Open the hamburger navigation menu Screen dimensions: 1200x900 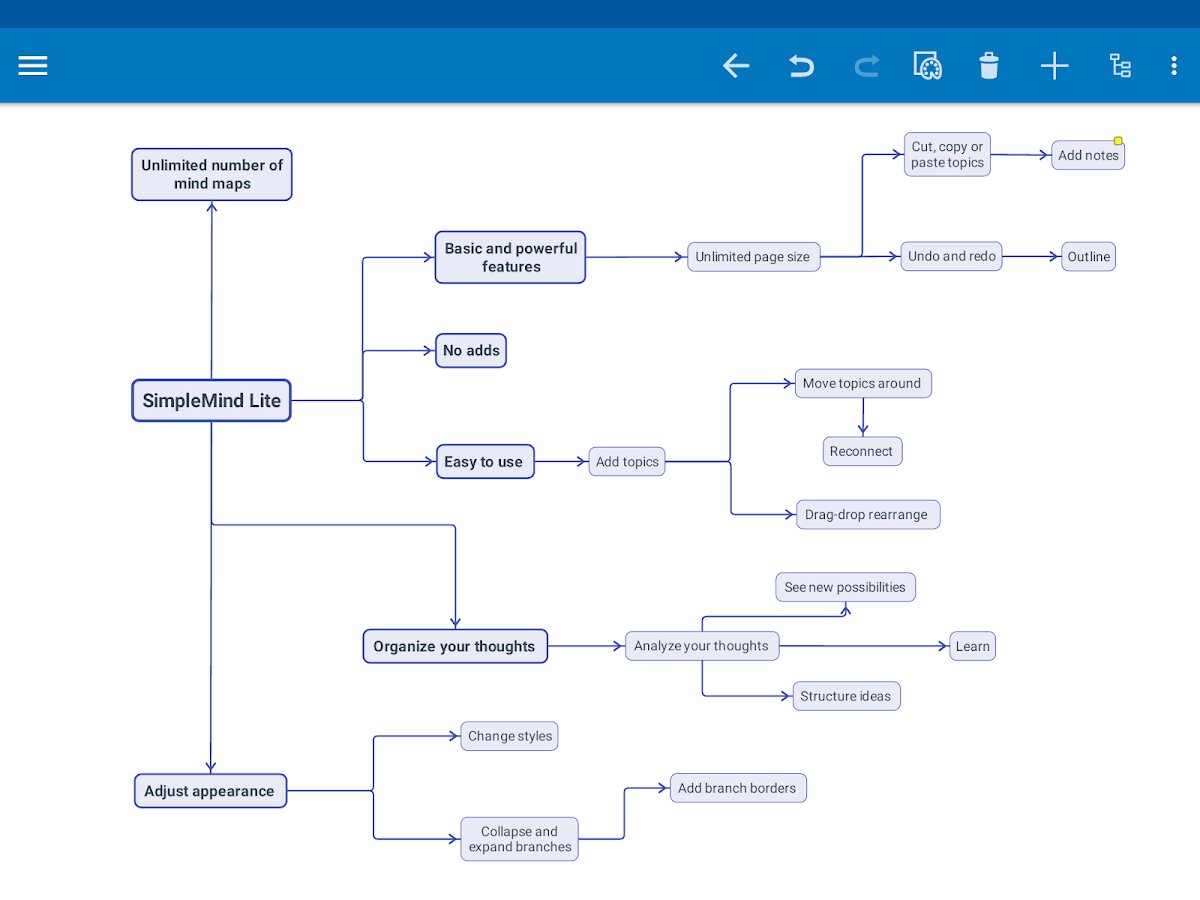[x=33, y=66]
